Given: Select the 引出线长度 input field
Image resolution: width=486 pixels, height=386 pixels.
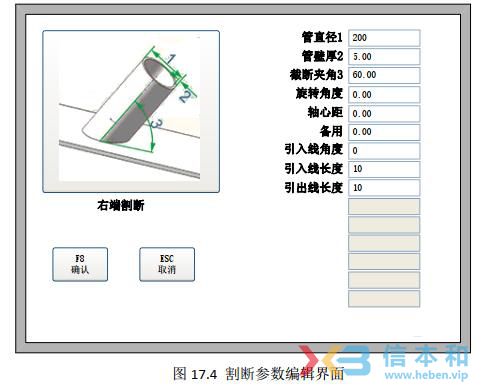Looking at the screenshot, I should tap(384, 188).
